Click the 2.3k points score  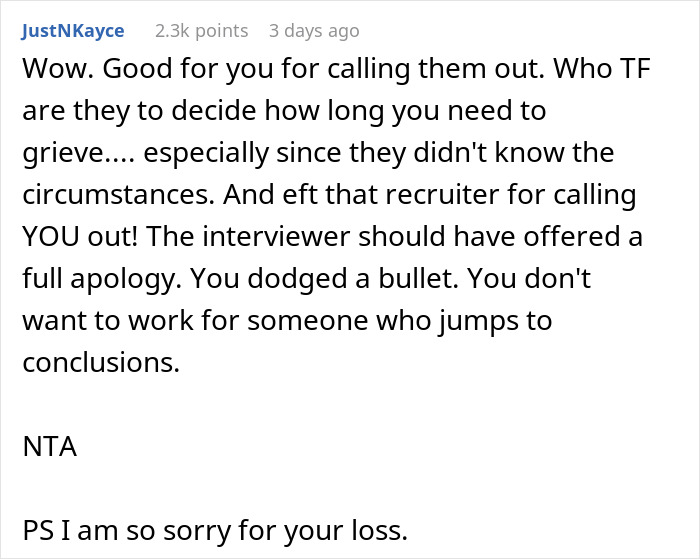tap(201, 31)
